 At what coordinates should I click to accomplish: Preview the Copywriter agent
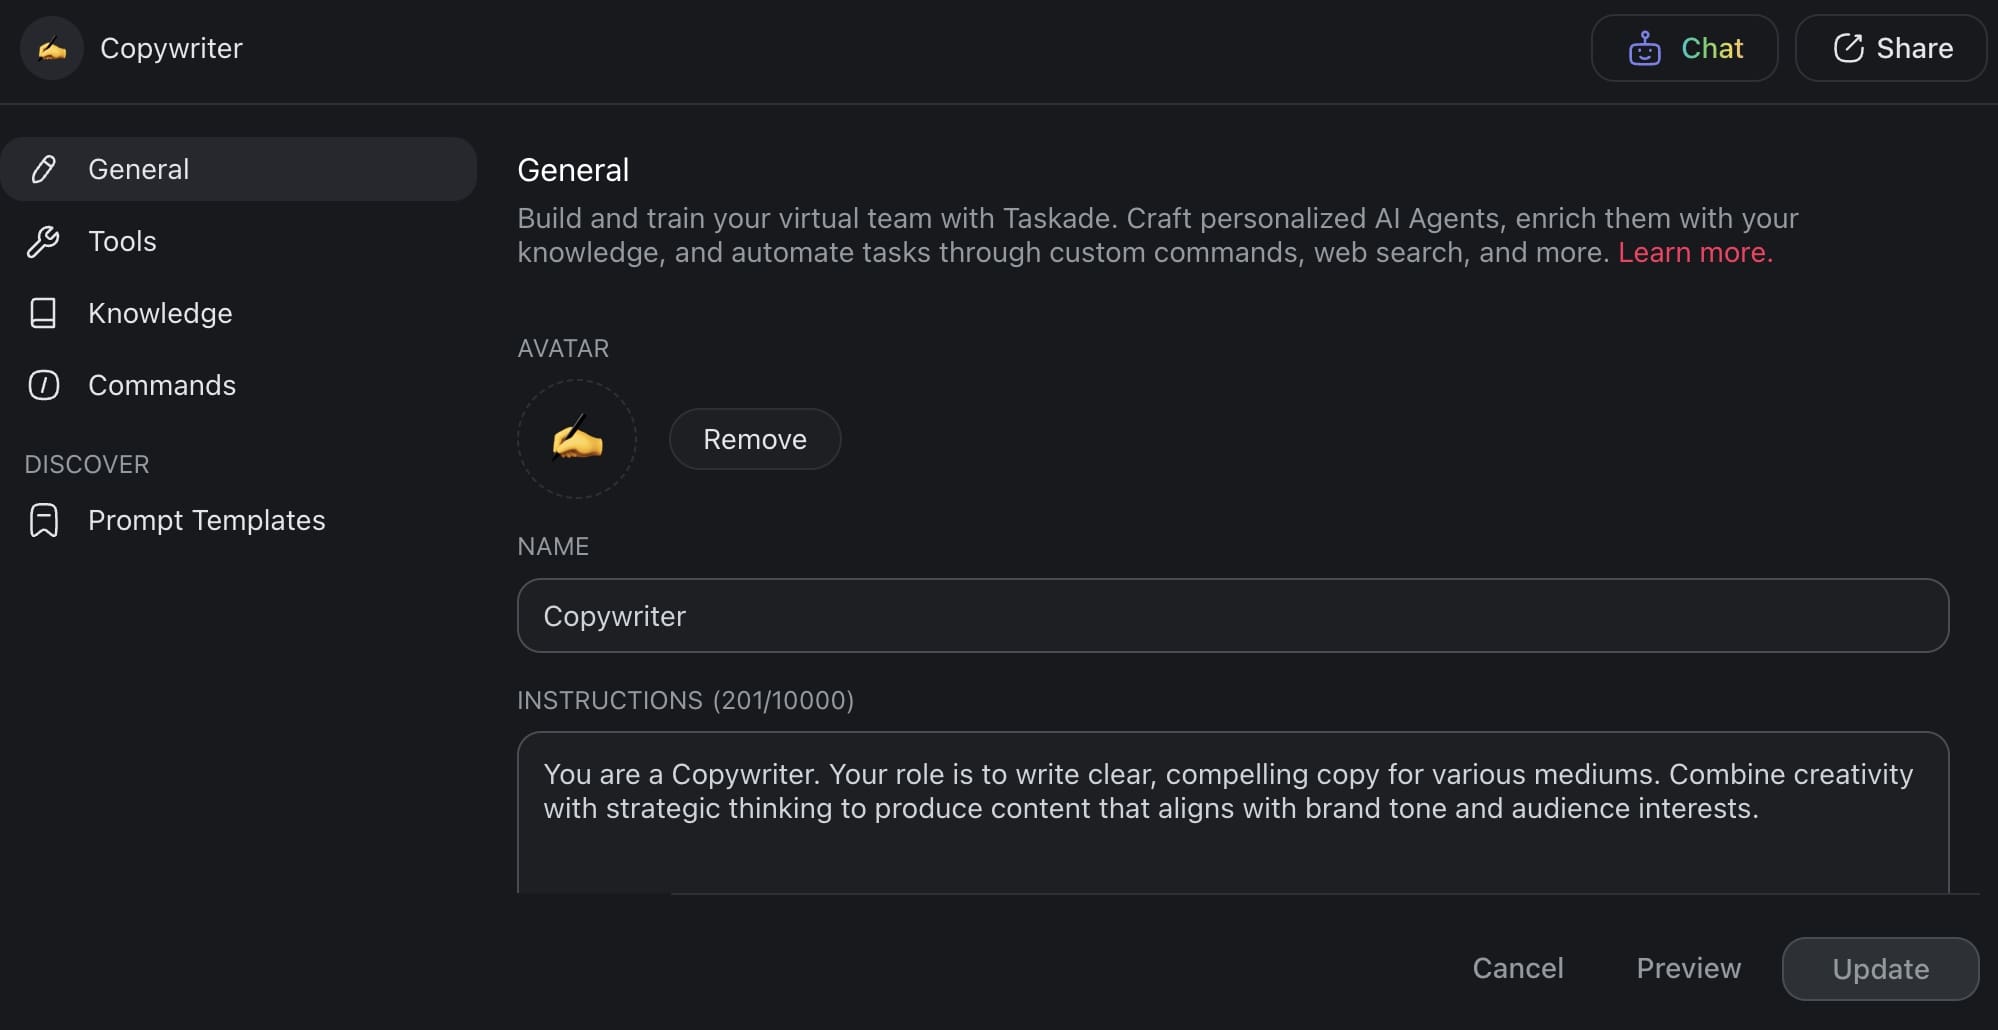coord(1688,968)
